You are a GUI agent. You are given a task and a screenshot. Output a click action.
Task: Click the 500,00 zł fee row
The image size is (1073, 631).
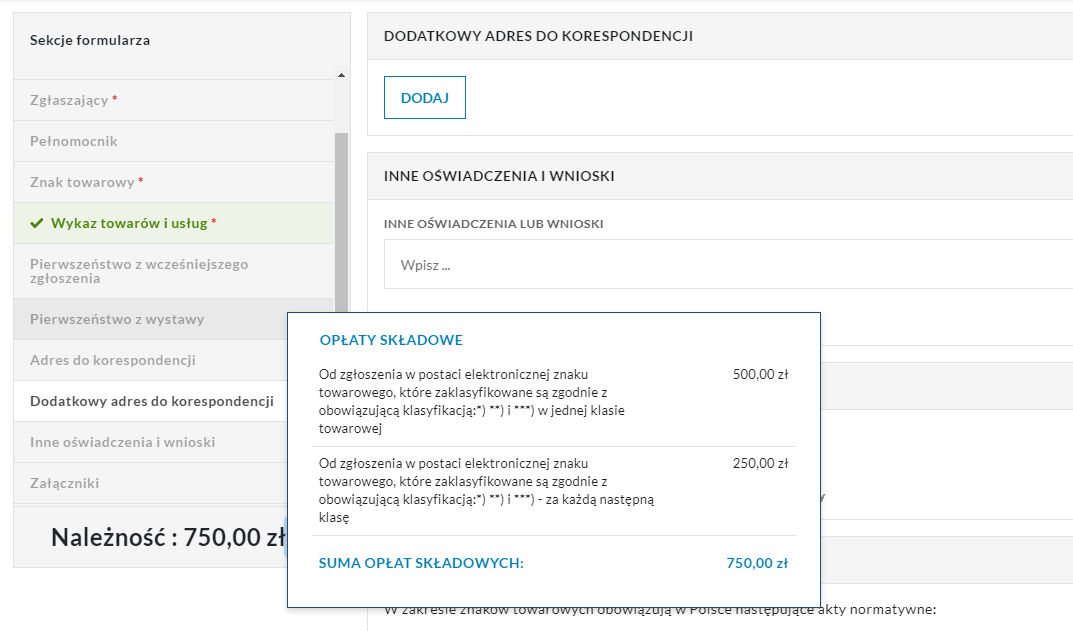(x=553, y=401)
